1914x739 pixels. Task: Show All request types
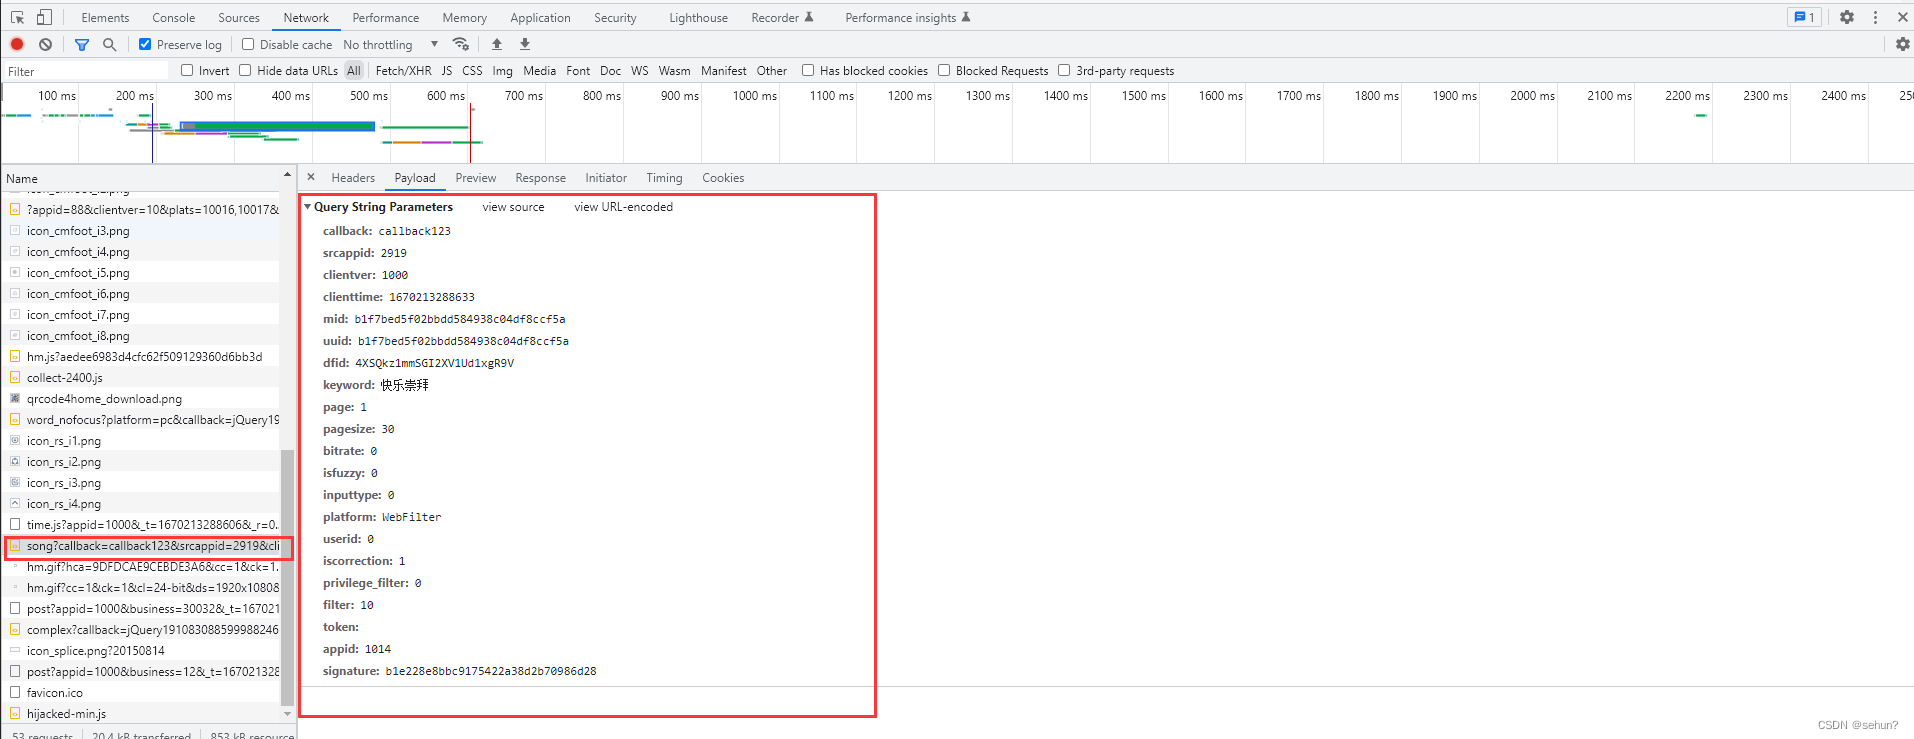tap(354, 71)
